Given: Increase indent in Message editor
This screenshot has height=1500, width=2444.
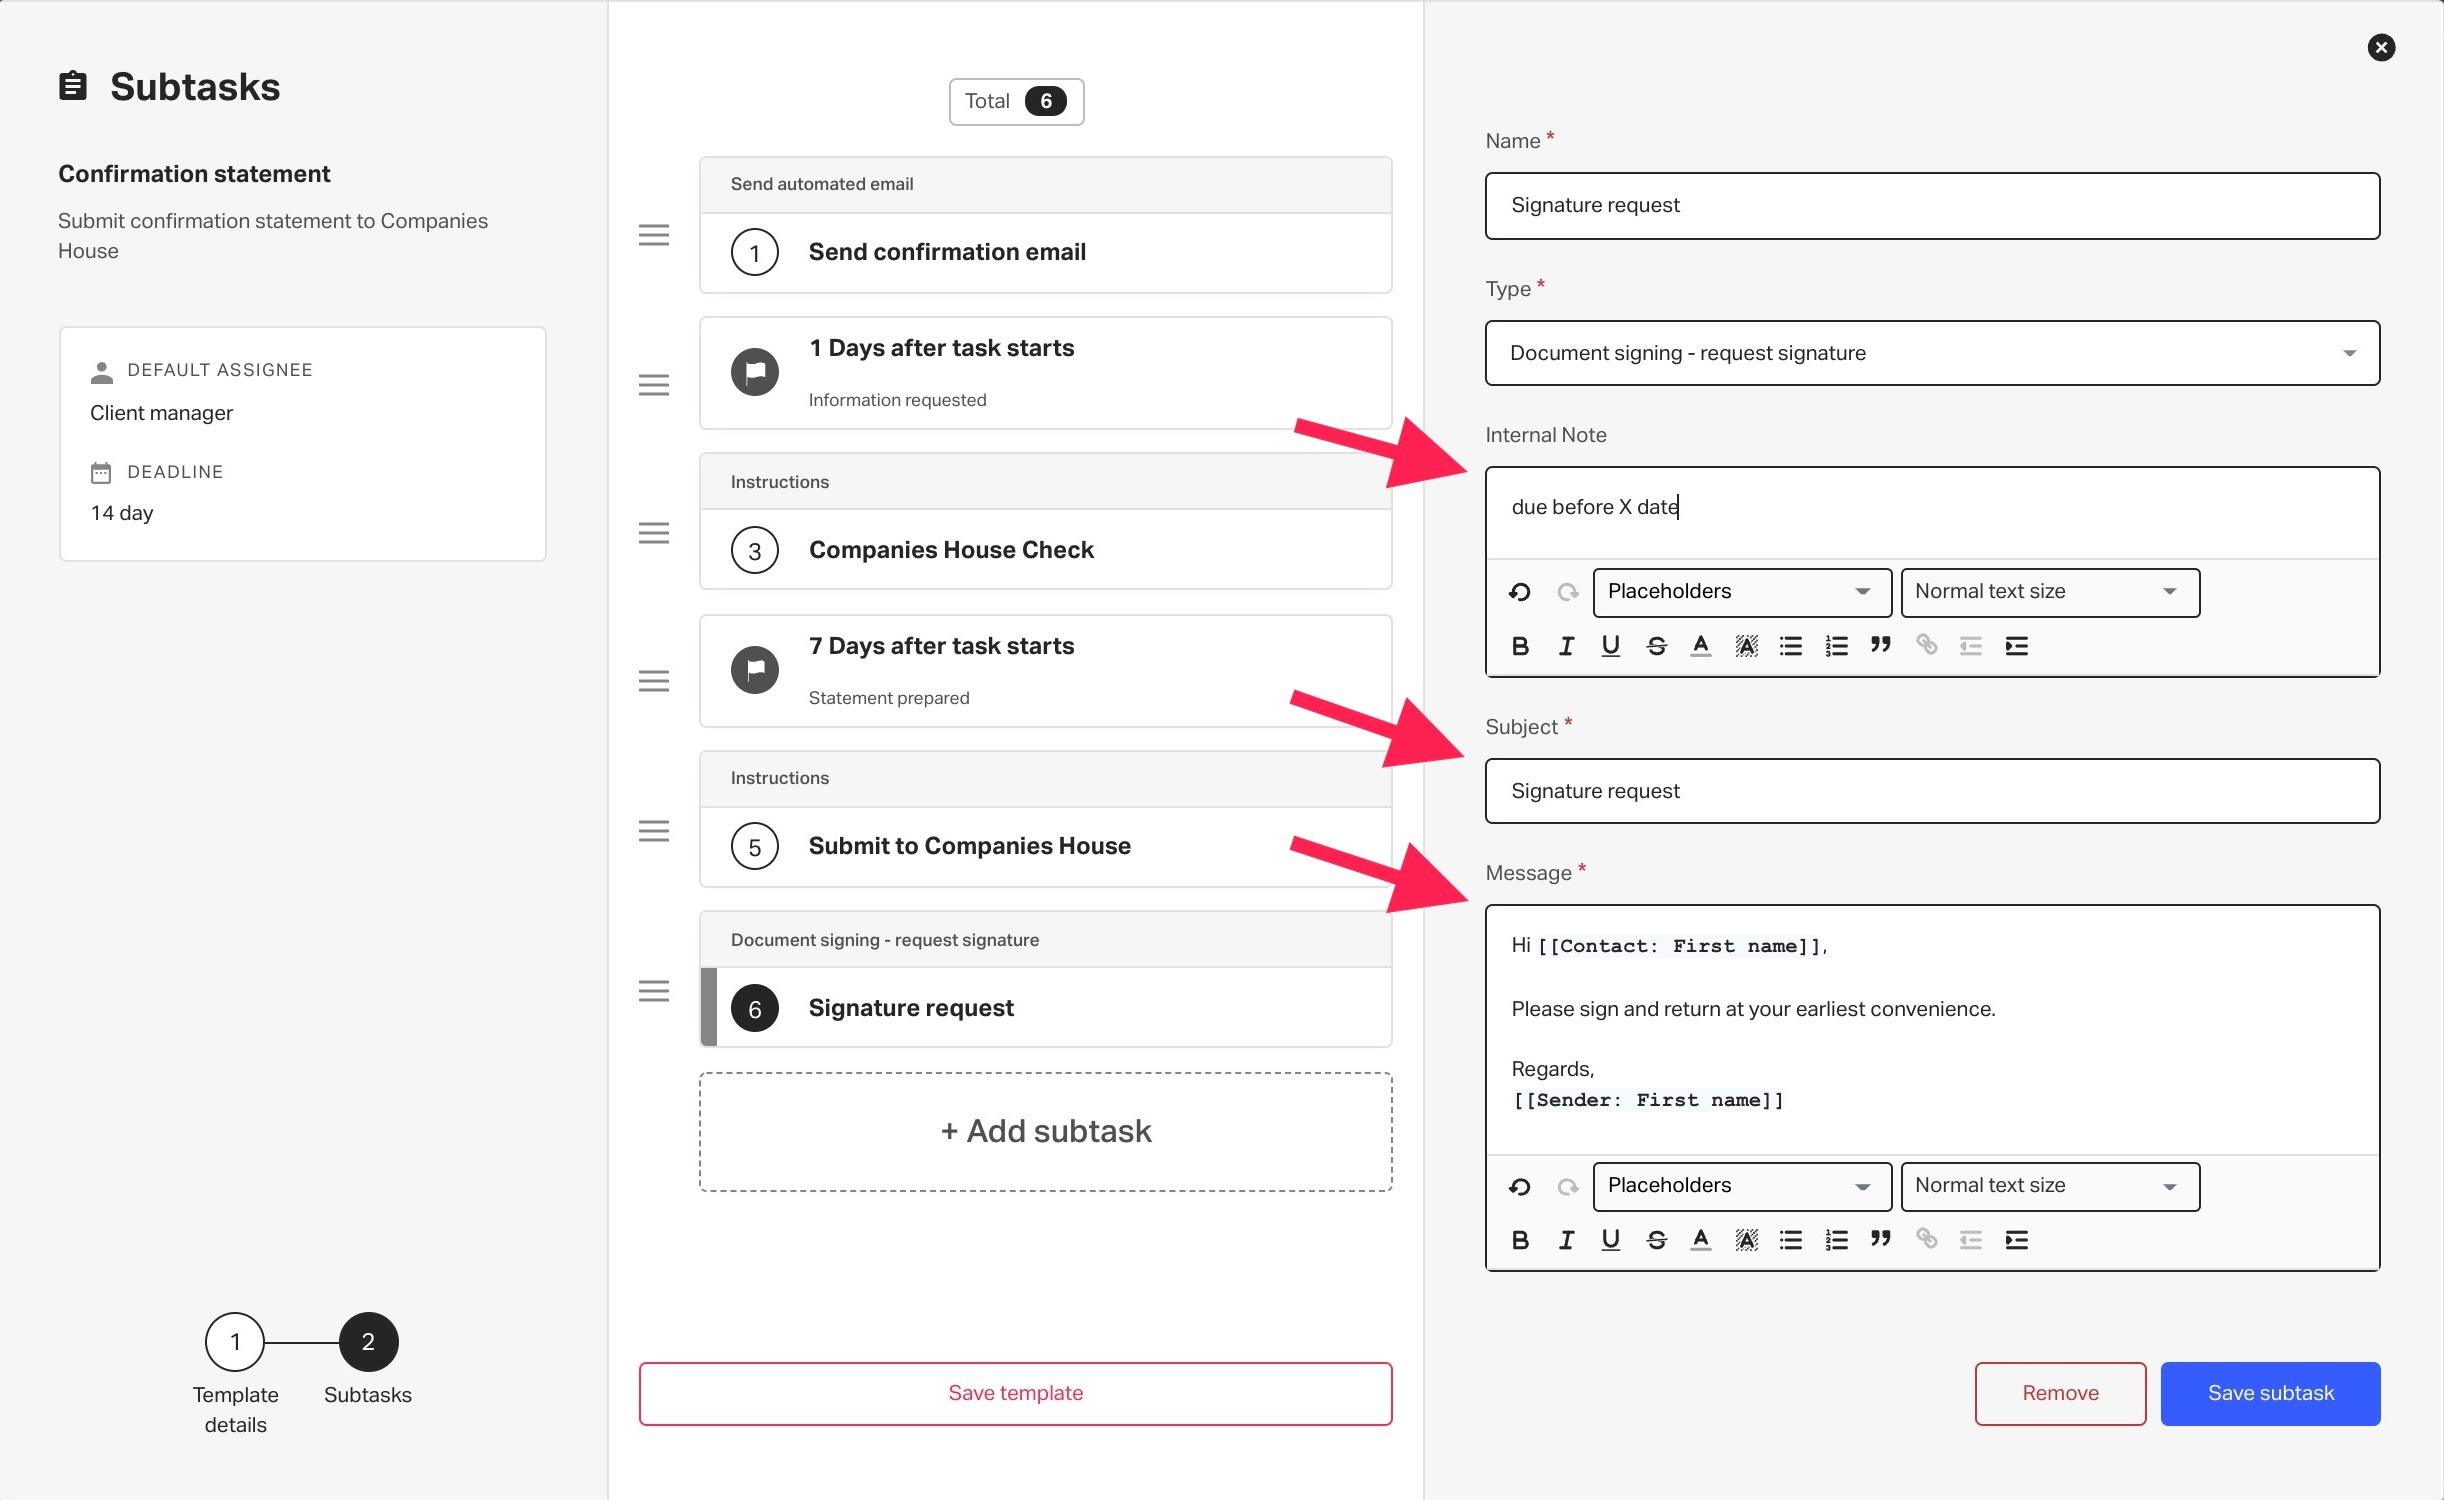Looking at the screenshot, I should click(2016, 1240).
